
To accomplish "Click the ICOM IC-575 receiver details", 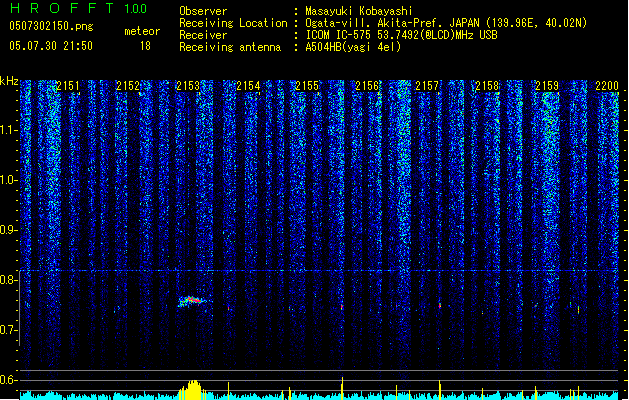I will tap(402, 35).
